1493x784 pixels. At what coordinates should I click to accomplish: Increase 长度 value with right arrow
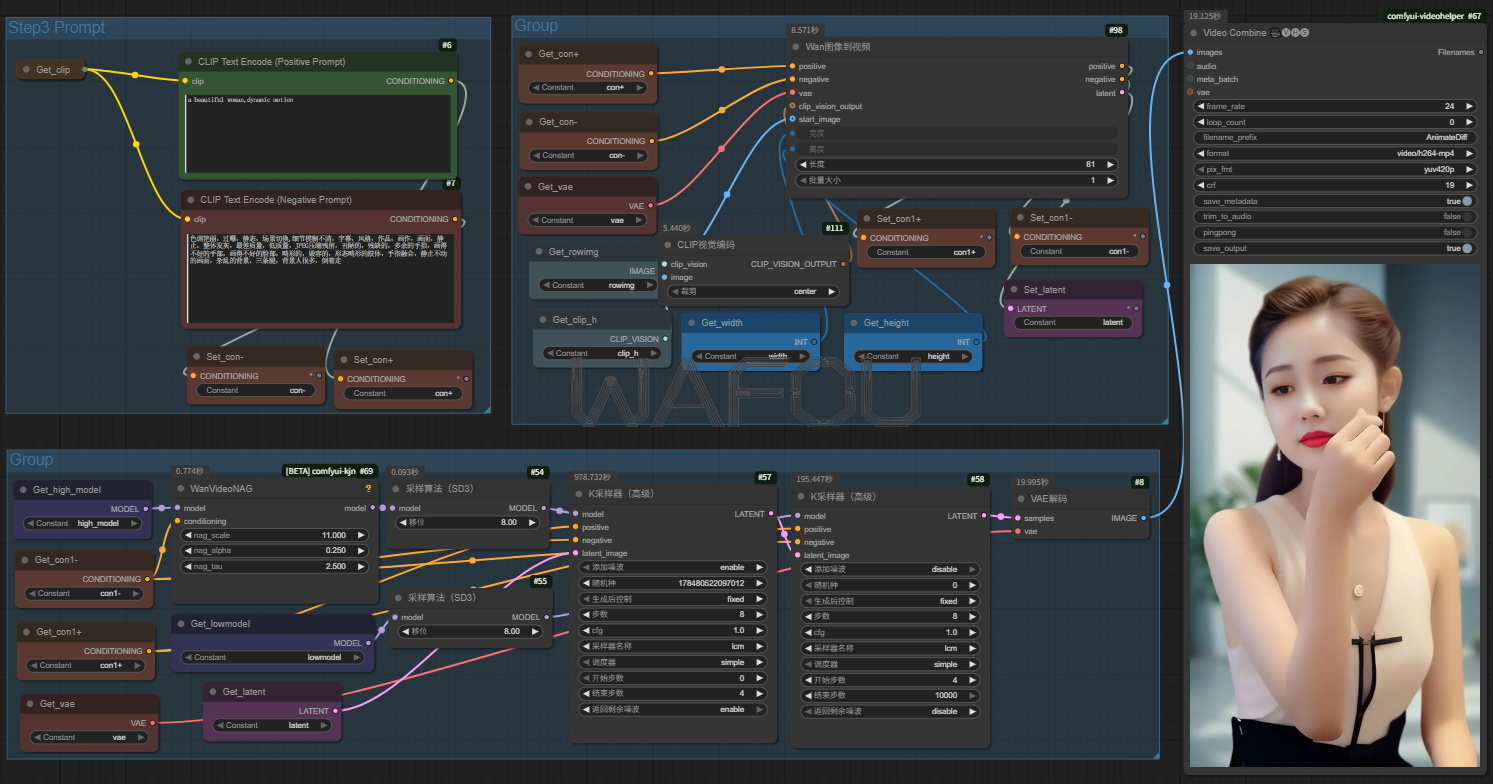(x=1111, y=164)
